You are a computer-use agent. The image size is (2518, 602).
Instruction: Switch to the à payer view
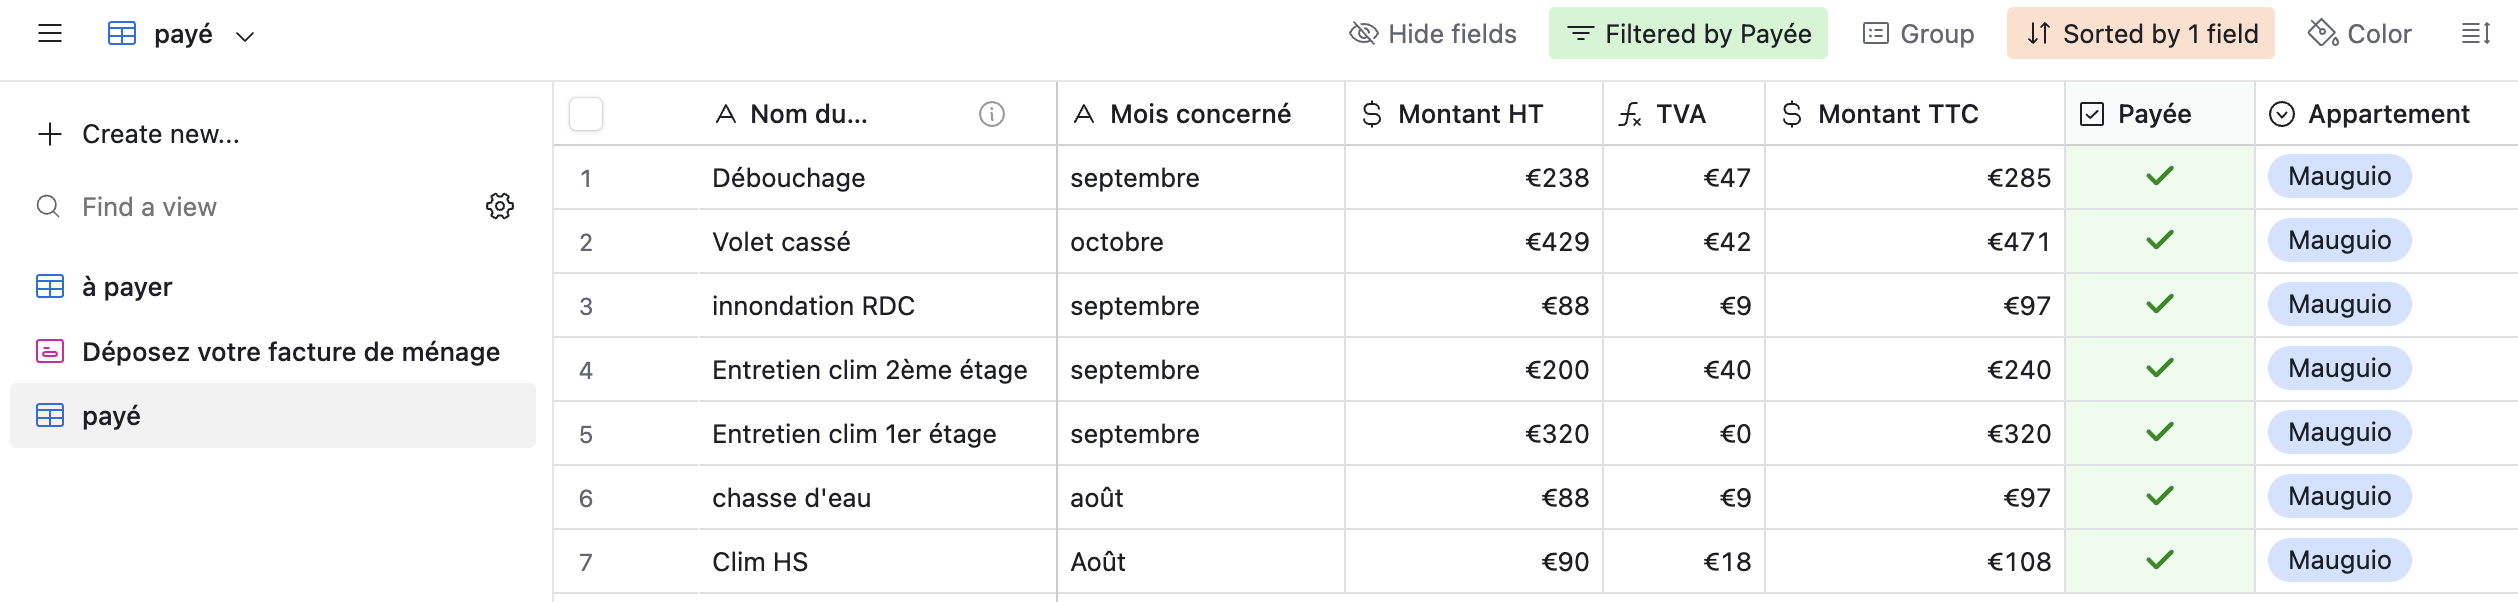(127, 287)
